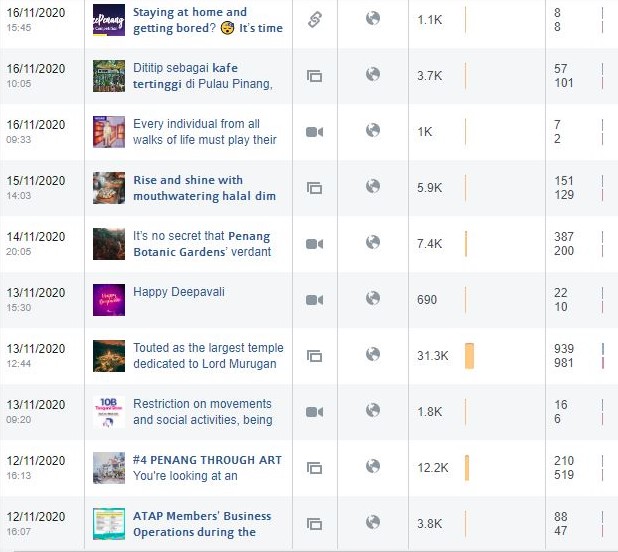
Task: Click public globe icon for Penang Botanic Gardens post
Action: point(372,242)
